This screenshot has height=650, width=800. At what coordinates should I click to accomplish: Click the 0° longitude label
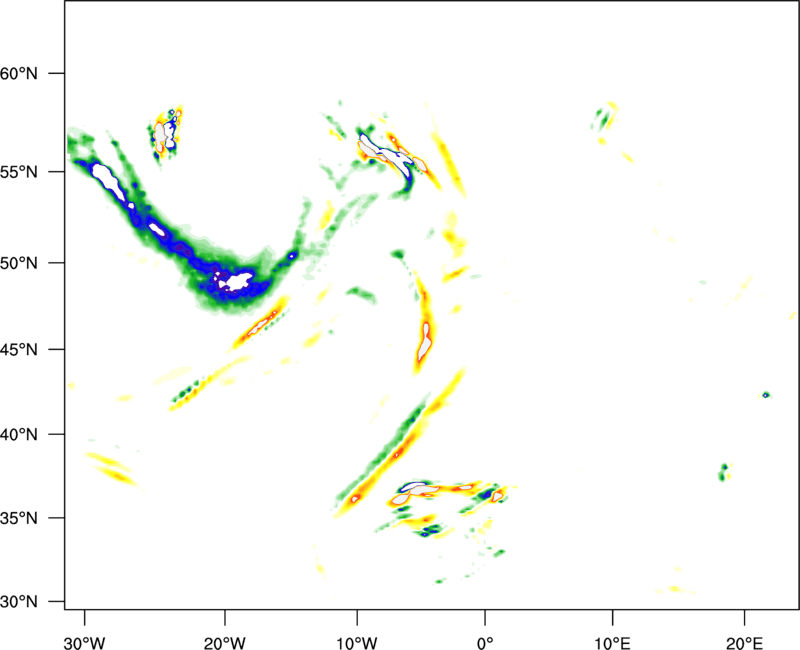coord(485,643)
